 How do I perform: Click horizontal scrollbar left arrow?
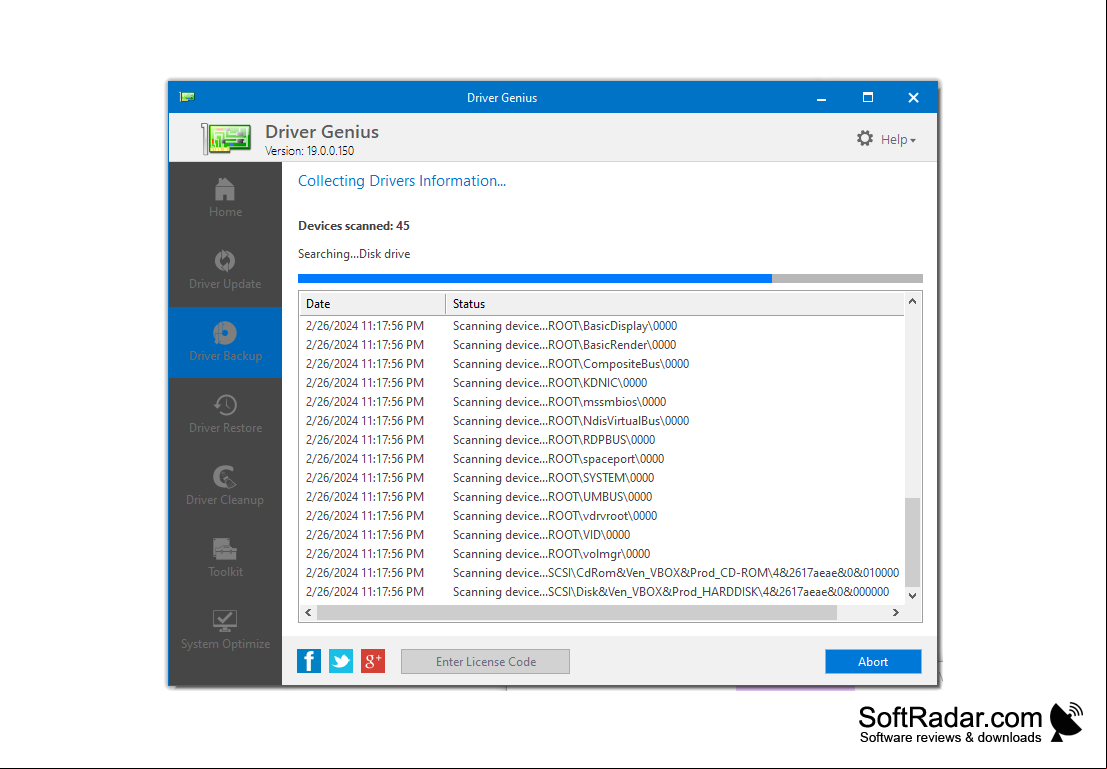coord(309,612)
